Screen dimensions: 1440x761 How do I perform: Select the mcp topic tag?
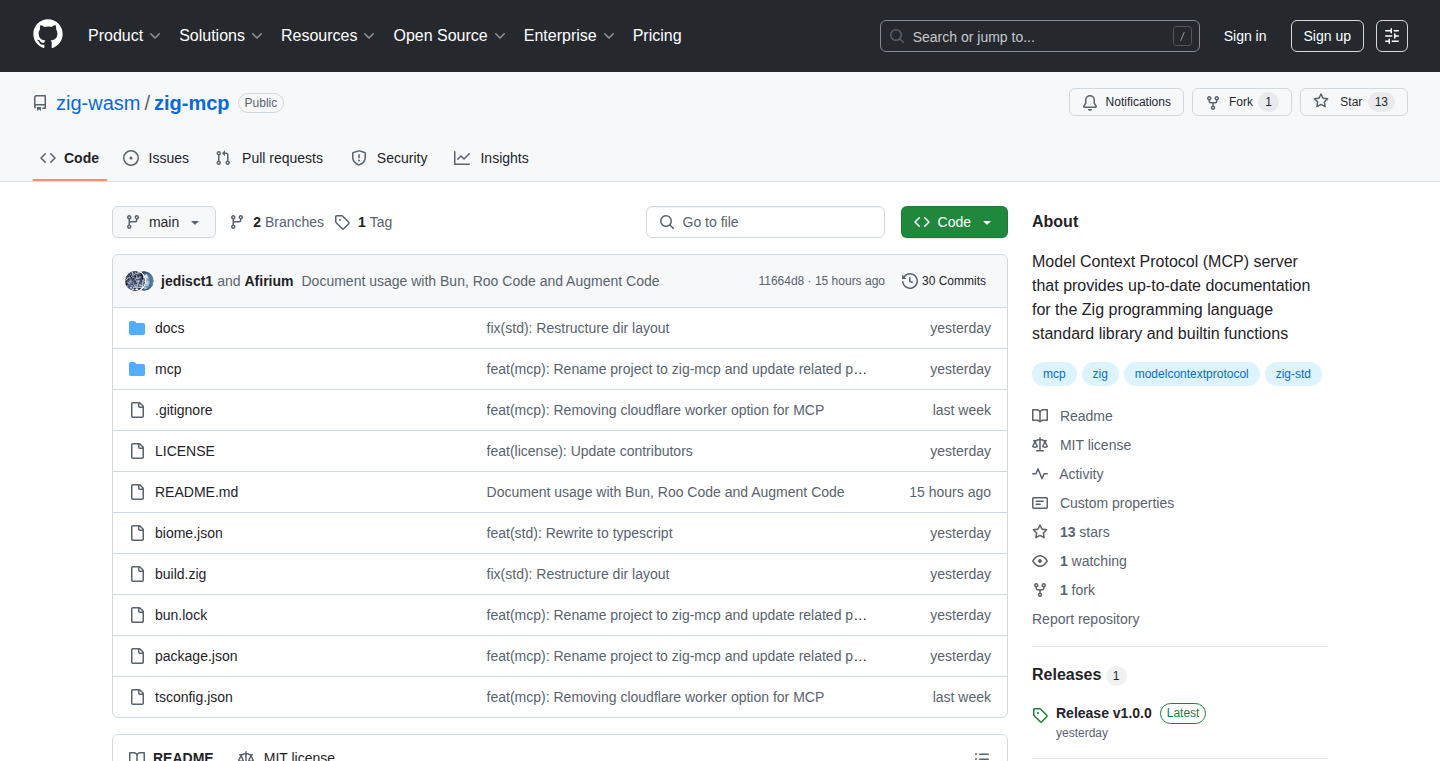[1054, 374]
